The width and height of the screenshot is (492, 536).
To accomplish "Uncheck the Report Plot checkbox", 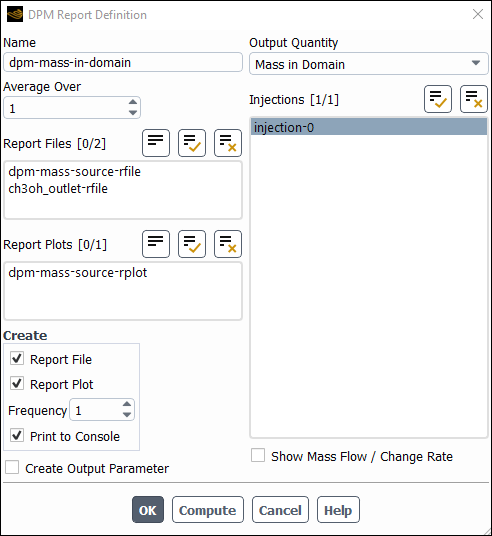I will click(17, 384).
